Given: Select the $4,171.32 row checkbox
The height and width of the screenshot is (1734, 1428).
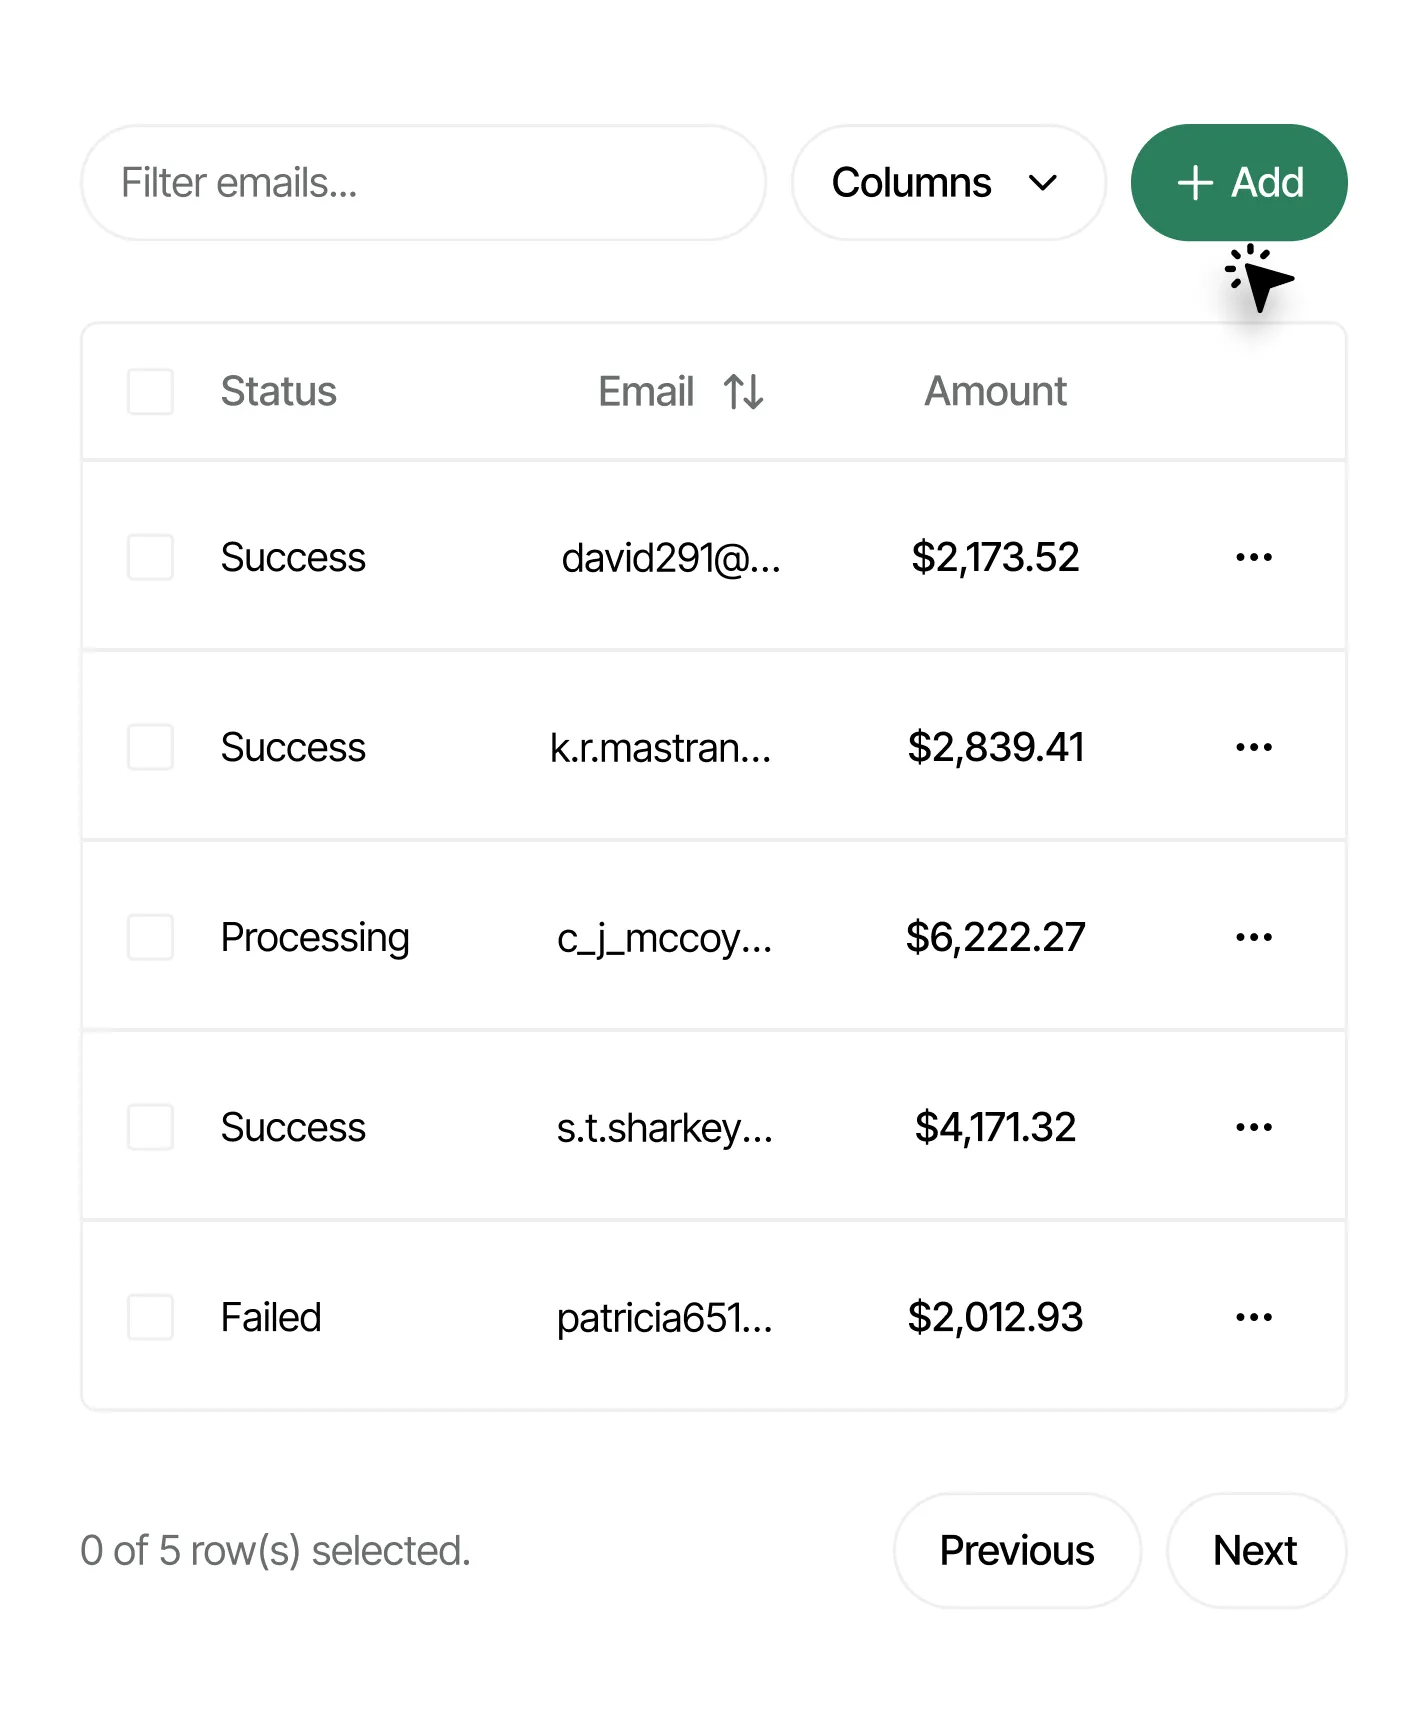Looking at the screenshot, I should [x=150, y=1127].
